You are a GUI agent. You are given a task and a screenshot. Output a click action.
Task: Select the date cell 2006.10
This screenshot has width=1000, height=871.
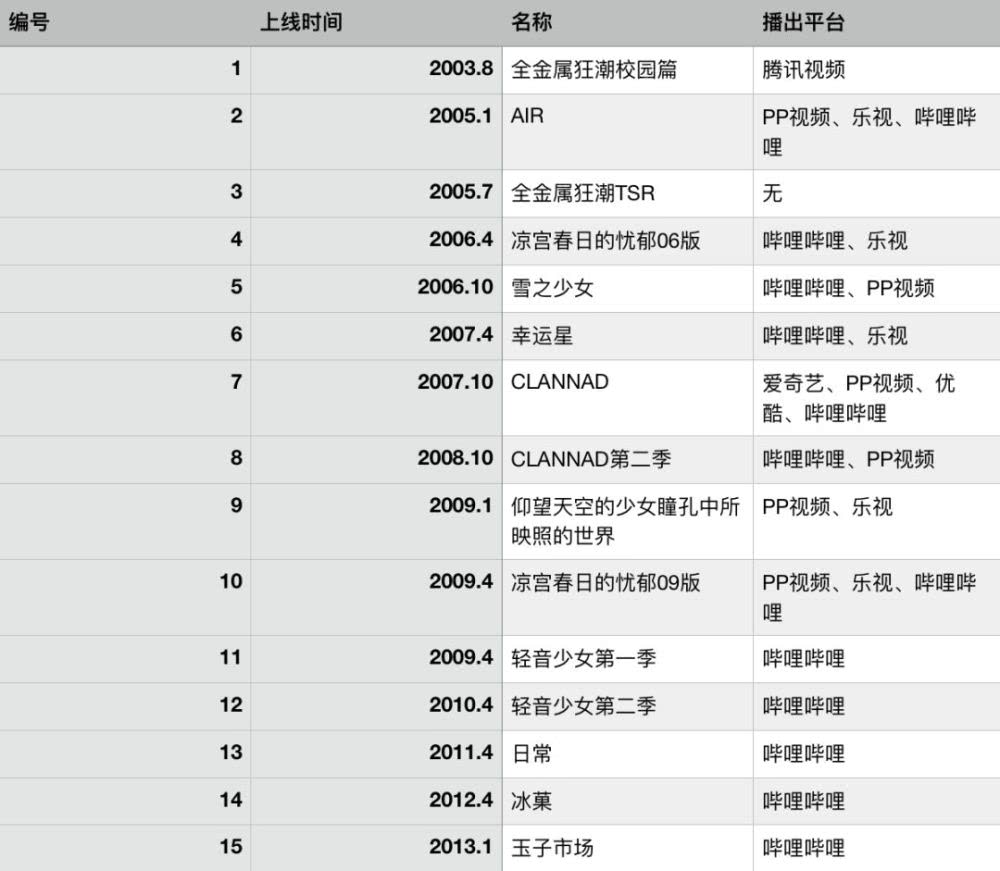[x=376, y=288]
